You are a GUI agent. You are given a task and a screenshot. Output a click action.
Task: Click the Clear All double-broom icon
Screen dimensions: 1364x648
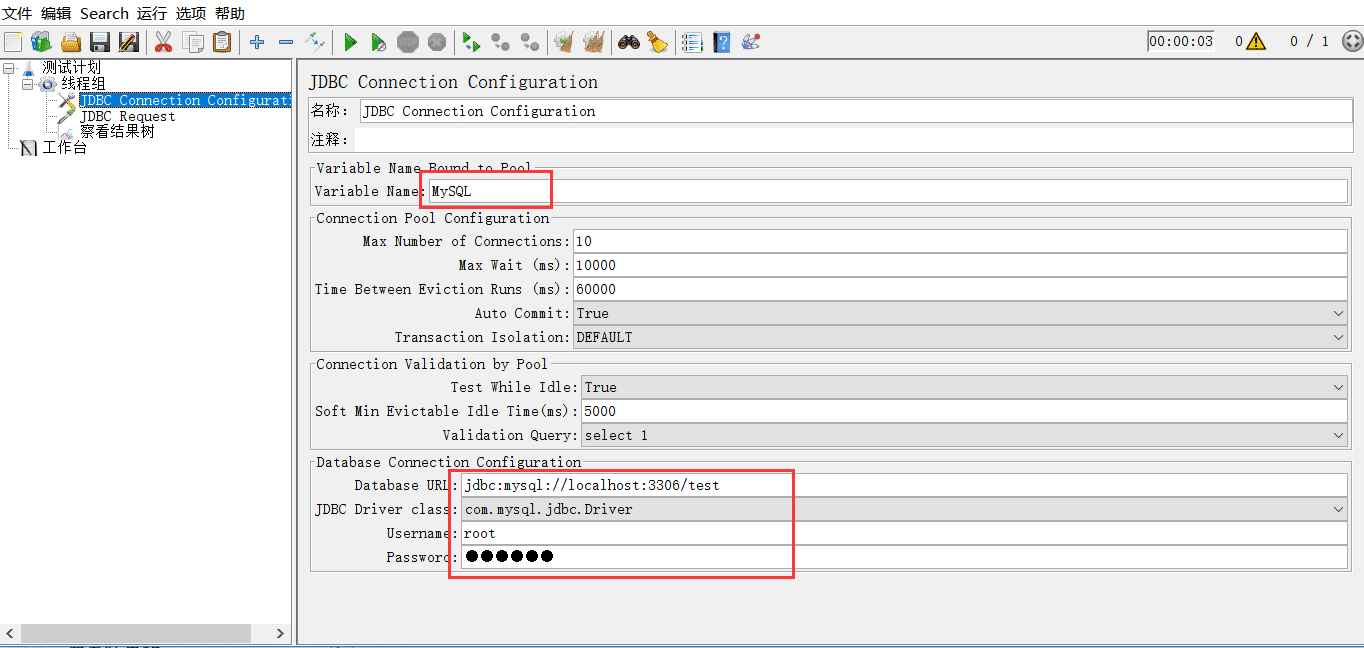pos(594,42)
